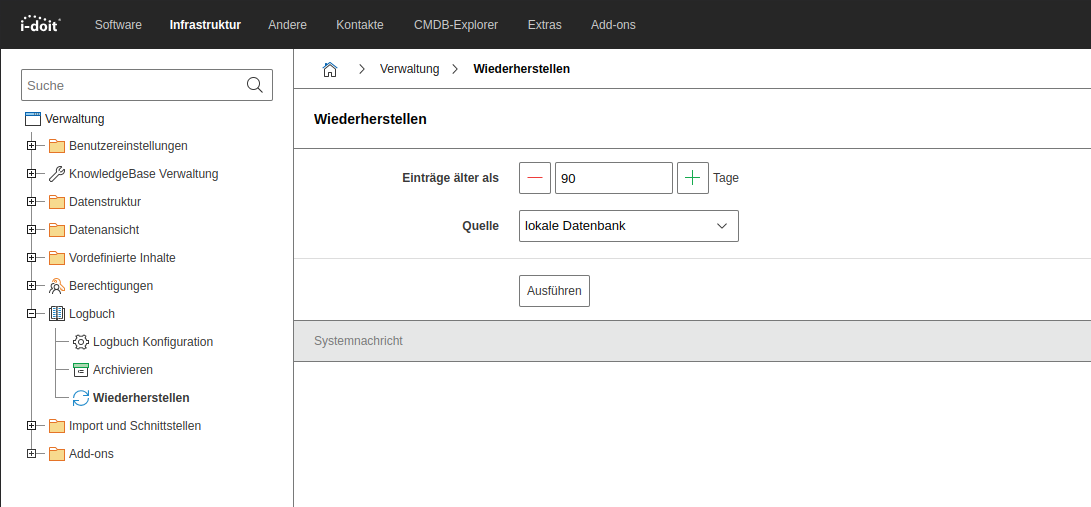
Task: Select the Datenstruktur folder in tree
Action: click(x=104, y=202)
